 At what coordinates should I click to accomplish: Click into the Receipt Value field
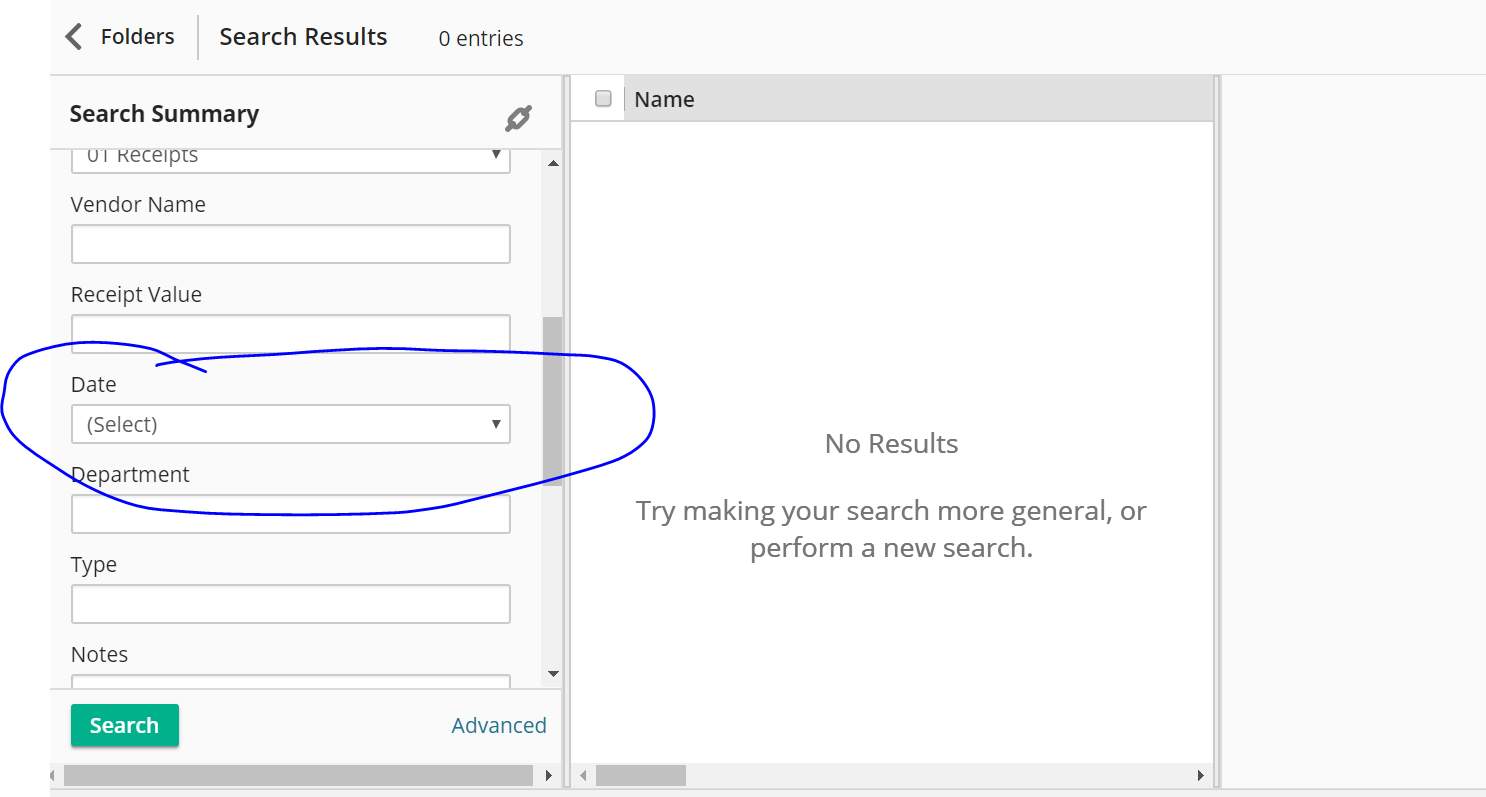tap(290, 333)
